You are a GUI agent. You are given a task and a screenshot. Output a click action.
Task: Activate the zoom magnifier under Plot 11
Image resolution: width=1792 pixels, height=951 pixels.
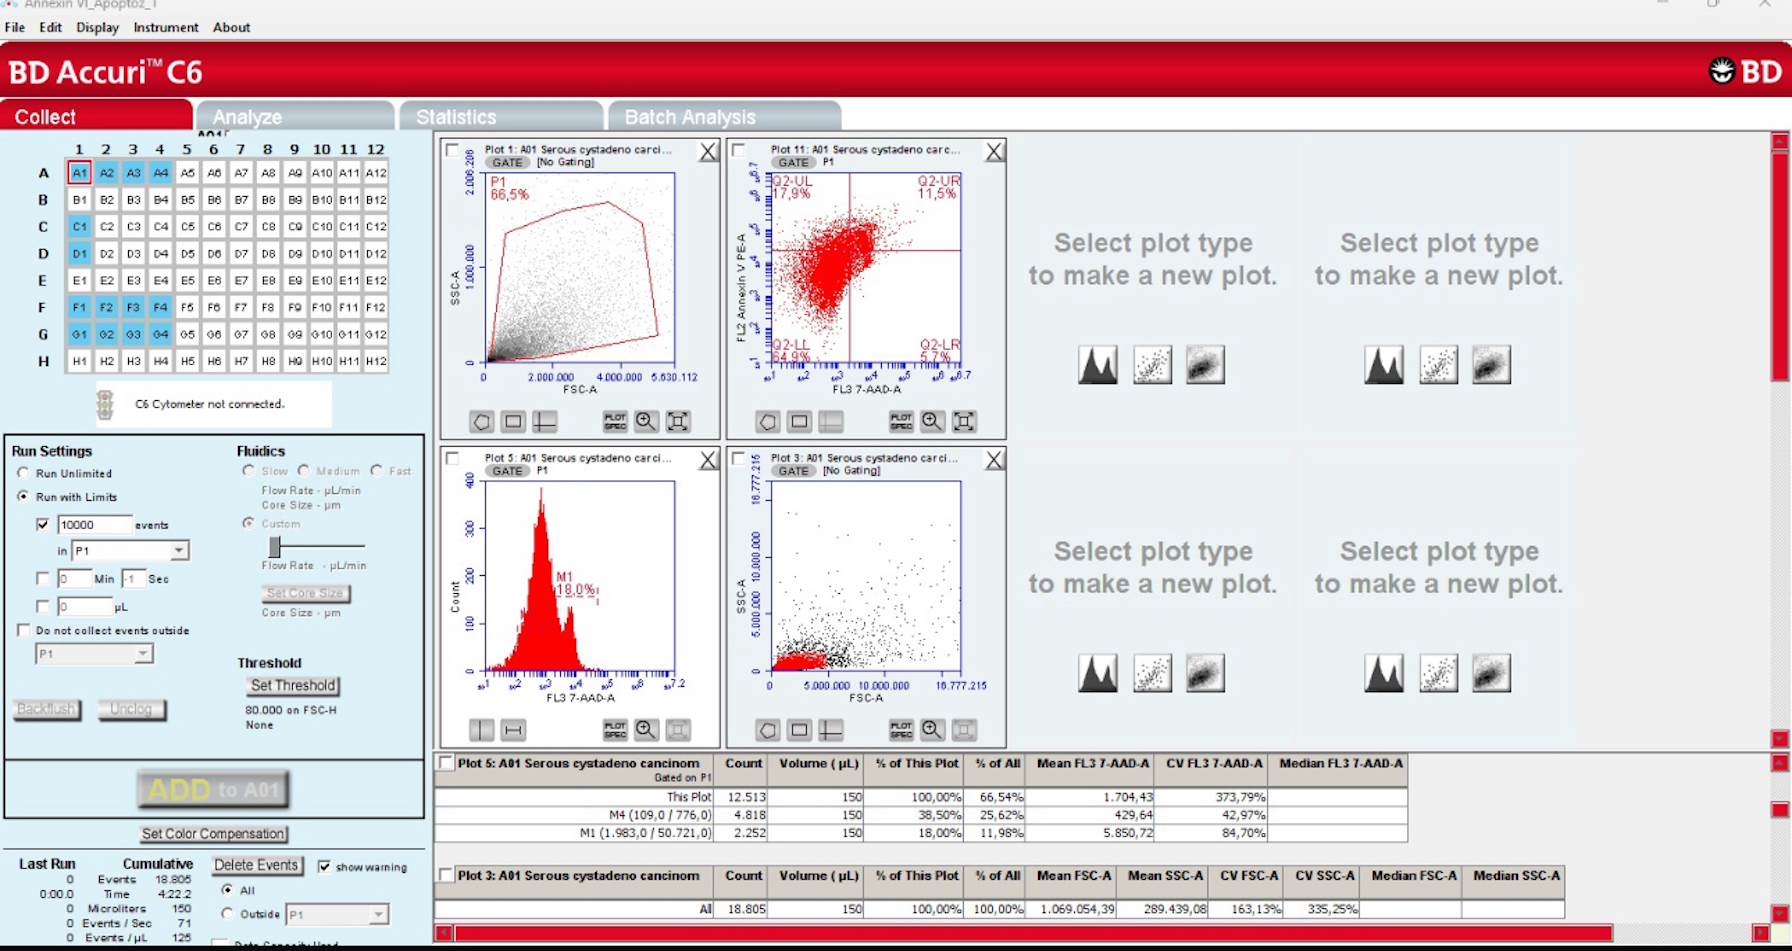932,422
